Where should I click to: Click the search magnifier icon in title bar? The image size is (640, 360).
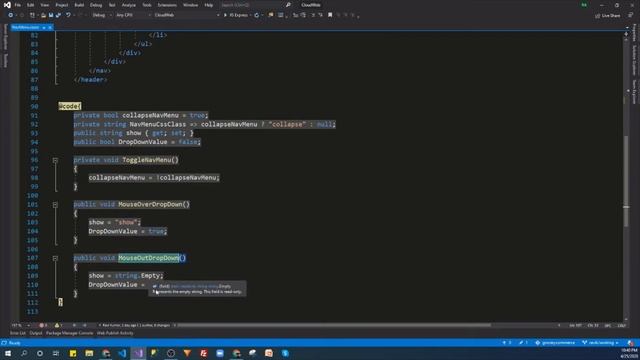pos(288,5)
